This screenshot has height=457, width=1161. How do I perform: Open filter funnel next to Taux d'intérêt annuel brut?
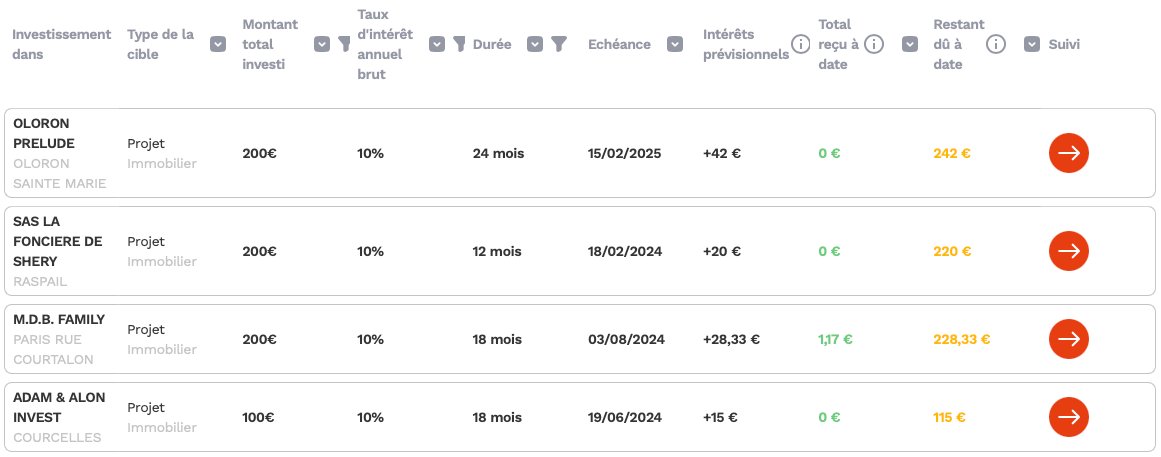459,44
